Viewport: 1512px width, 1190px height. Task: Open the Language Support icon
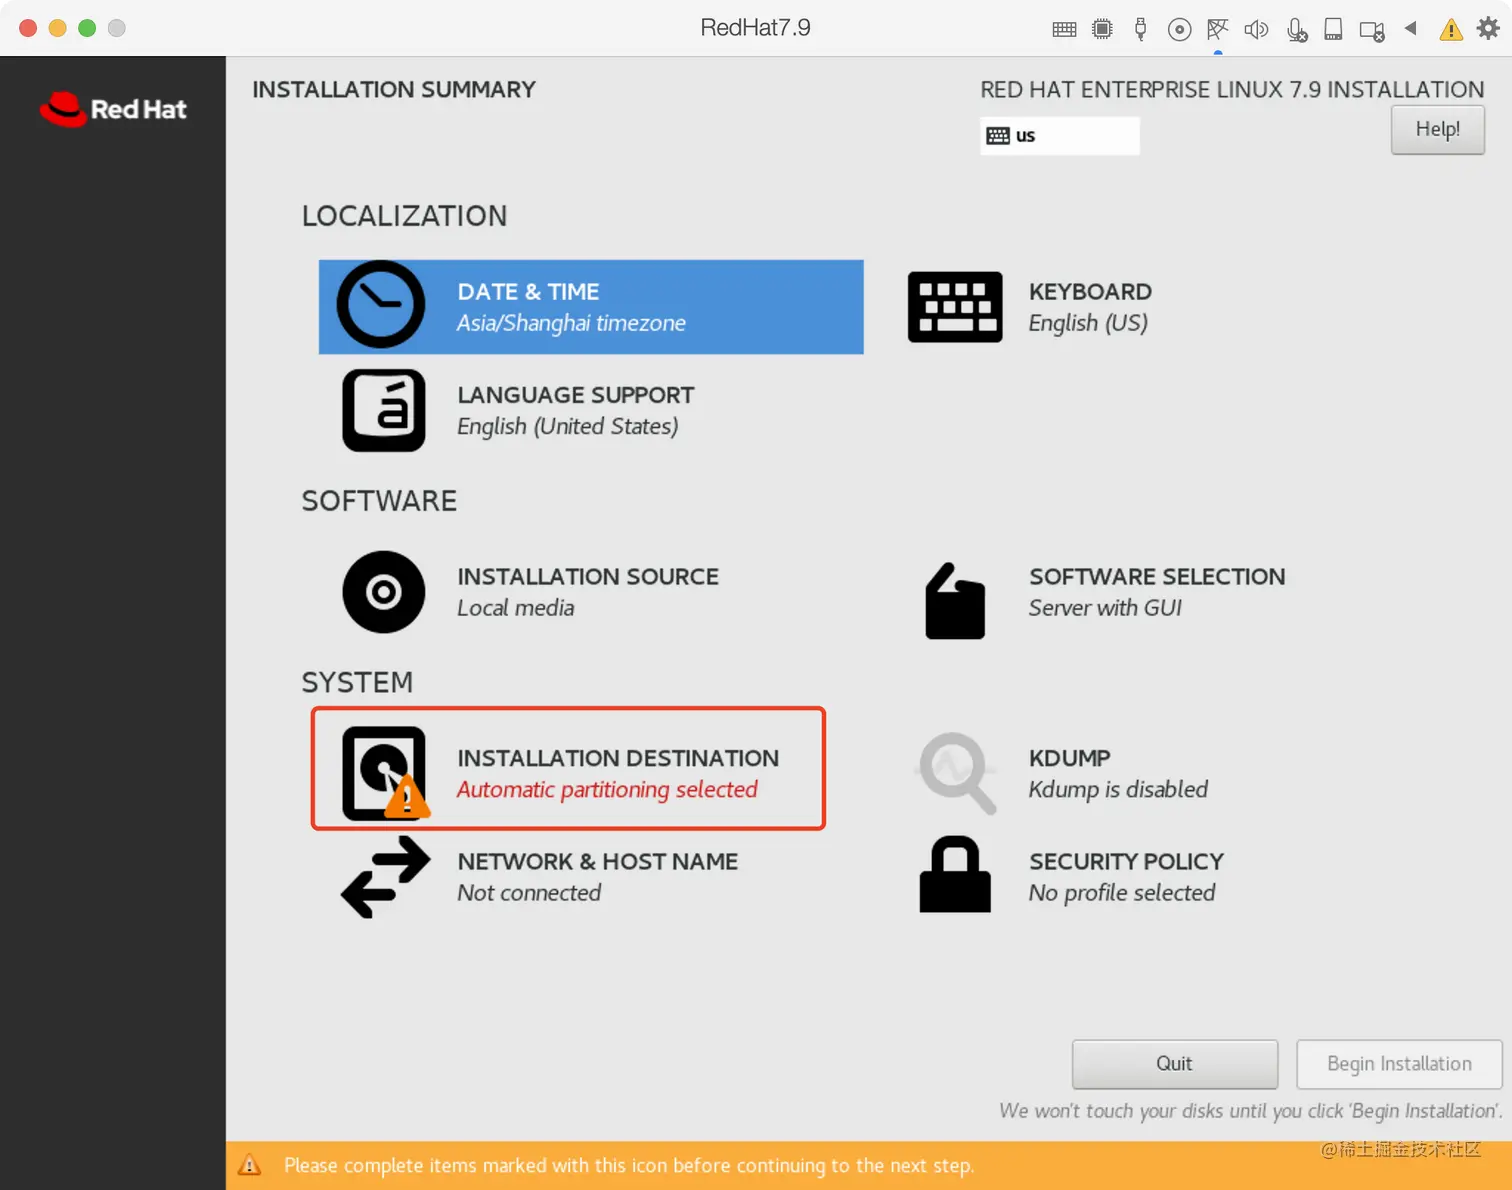pos(384,410)
